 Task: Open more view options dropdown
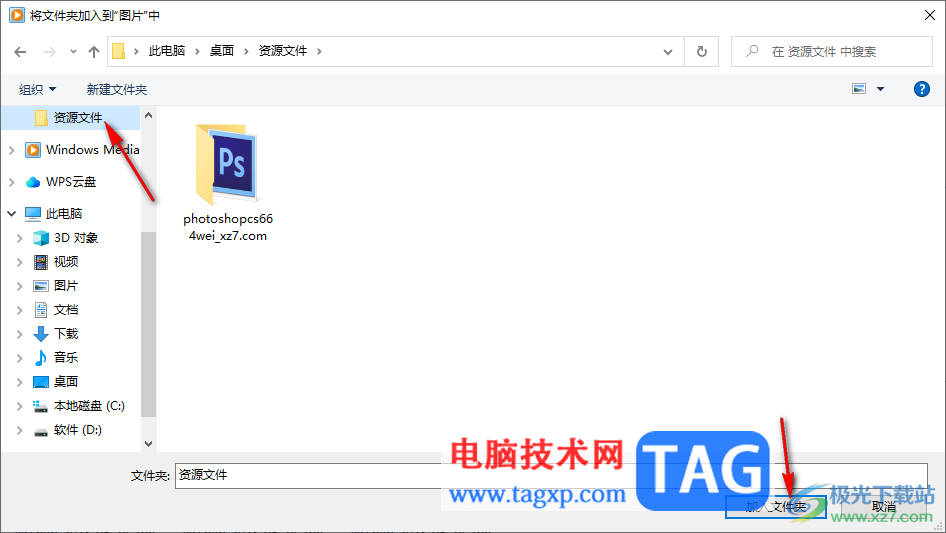(880, 89)
